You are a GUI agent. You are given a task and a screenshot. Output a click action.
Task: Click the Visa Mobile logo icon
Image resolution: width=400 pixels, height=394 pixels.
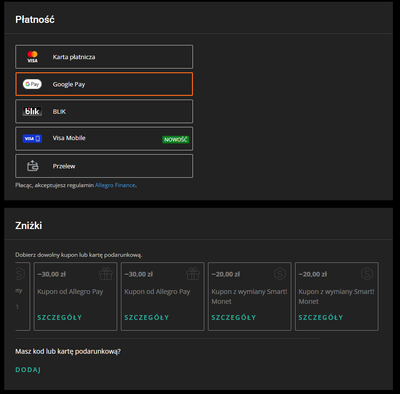[32, 138]
